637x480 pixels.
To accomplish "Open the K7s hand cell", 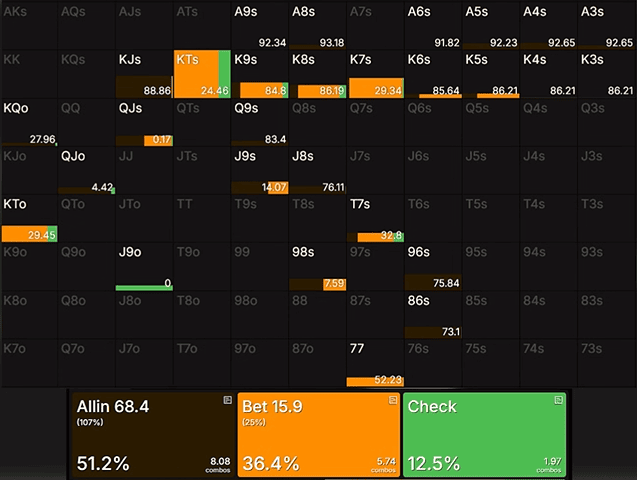I will [375, 74].
